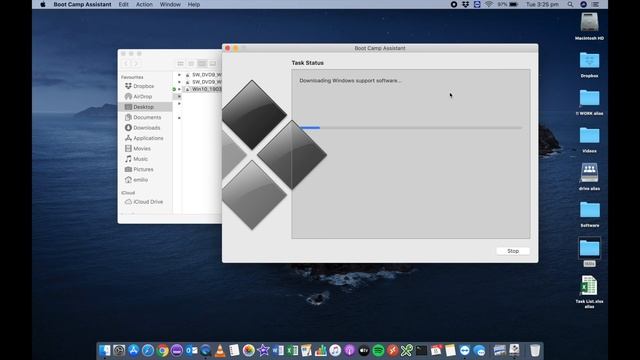The height and width of the screenshot is (360, 640).
Task: Select the Videos folder on the desktop
Action: [x=589, y=136]
